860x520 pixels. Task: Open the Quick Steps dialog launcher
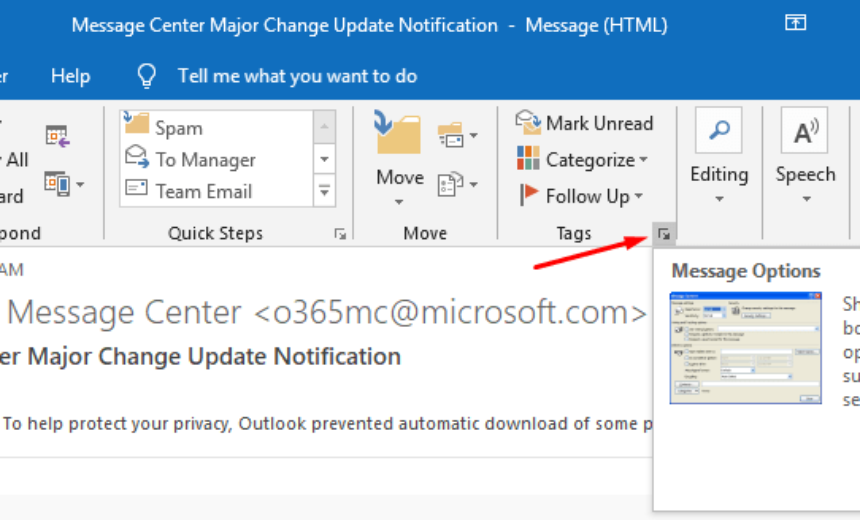tap(340, 234)
